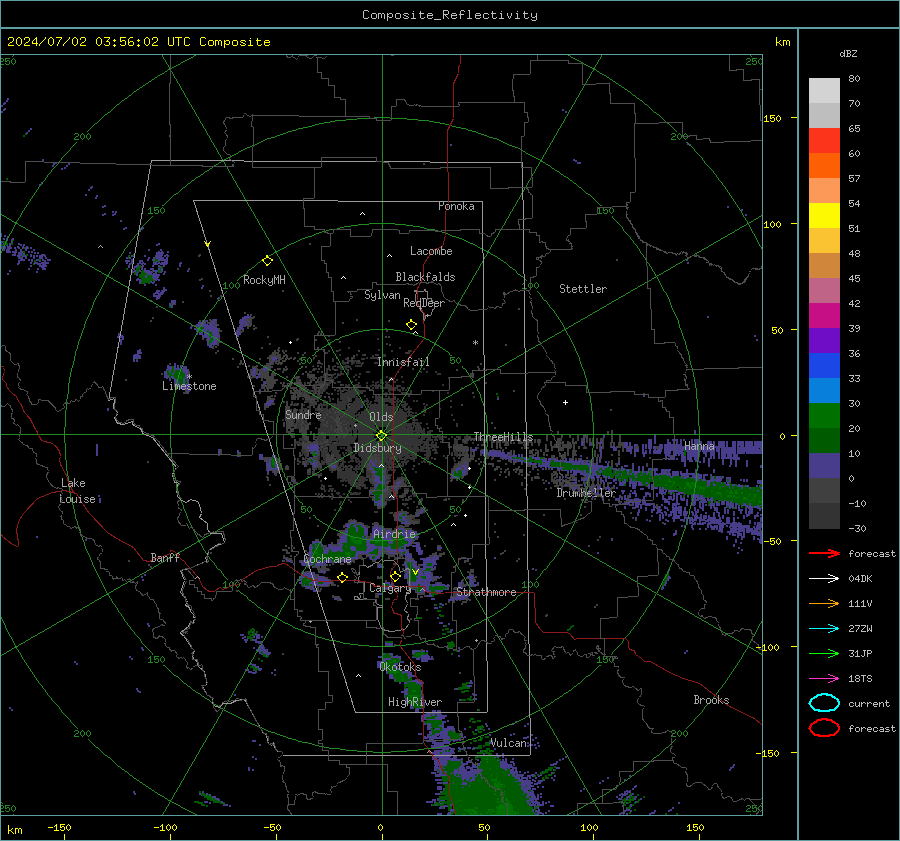Click the yellow diamond marker above Calgary

395,576
